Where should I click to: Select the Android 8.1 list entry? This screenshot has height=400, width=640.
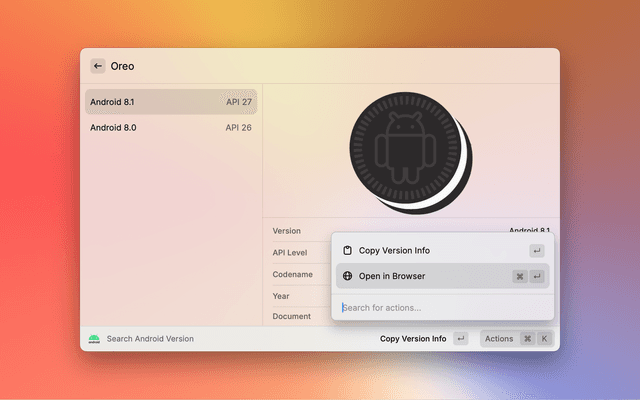click(x=170, y=102)
